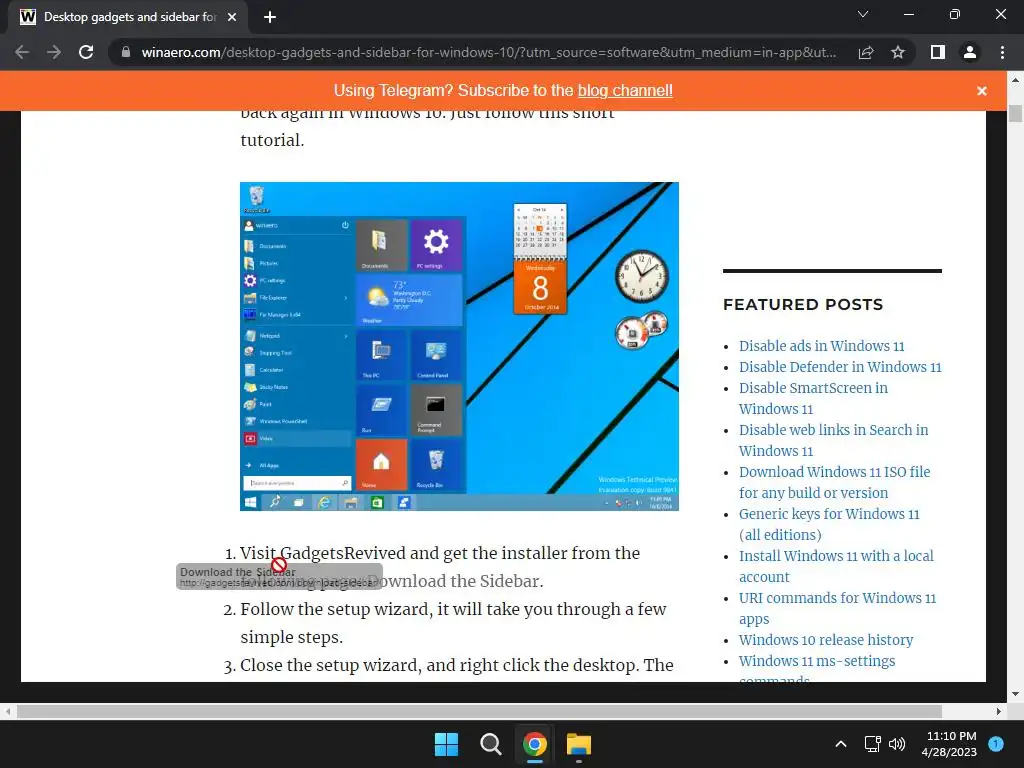This screenshot has height=768, width=1024.
Task: Open Chrome's three-dot menu
Action: (x=1002, y=52)
